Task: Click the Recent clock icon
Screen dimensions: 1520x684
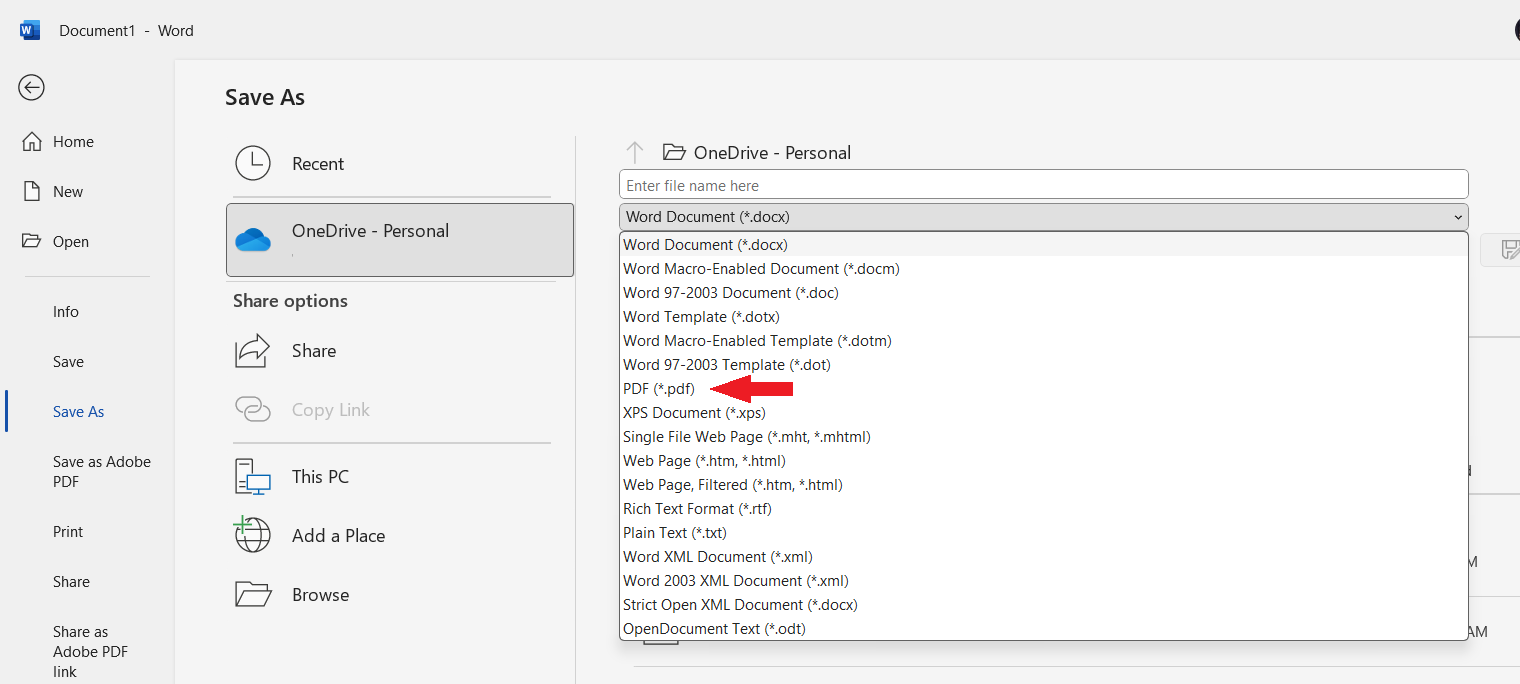Action: click(253, 163)
